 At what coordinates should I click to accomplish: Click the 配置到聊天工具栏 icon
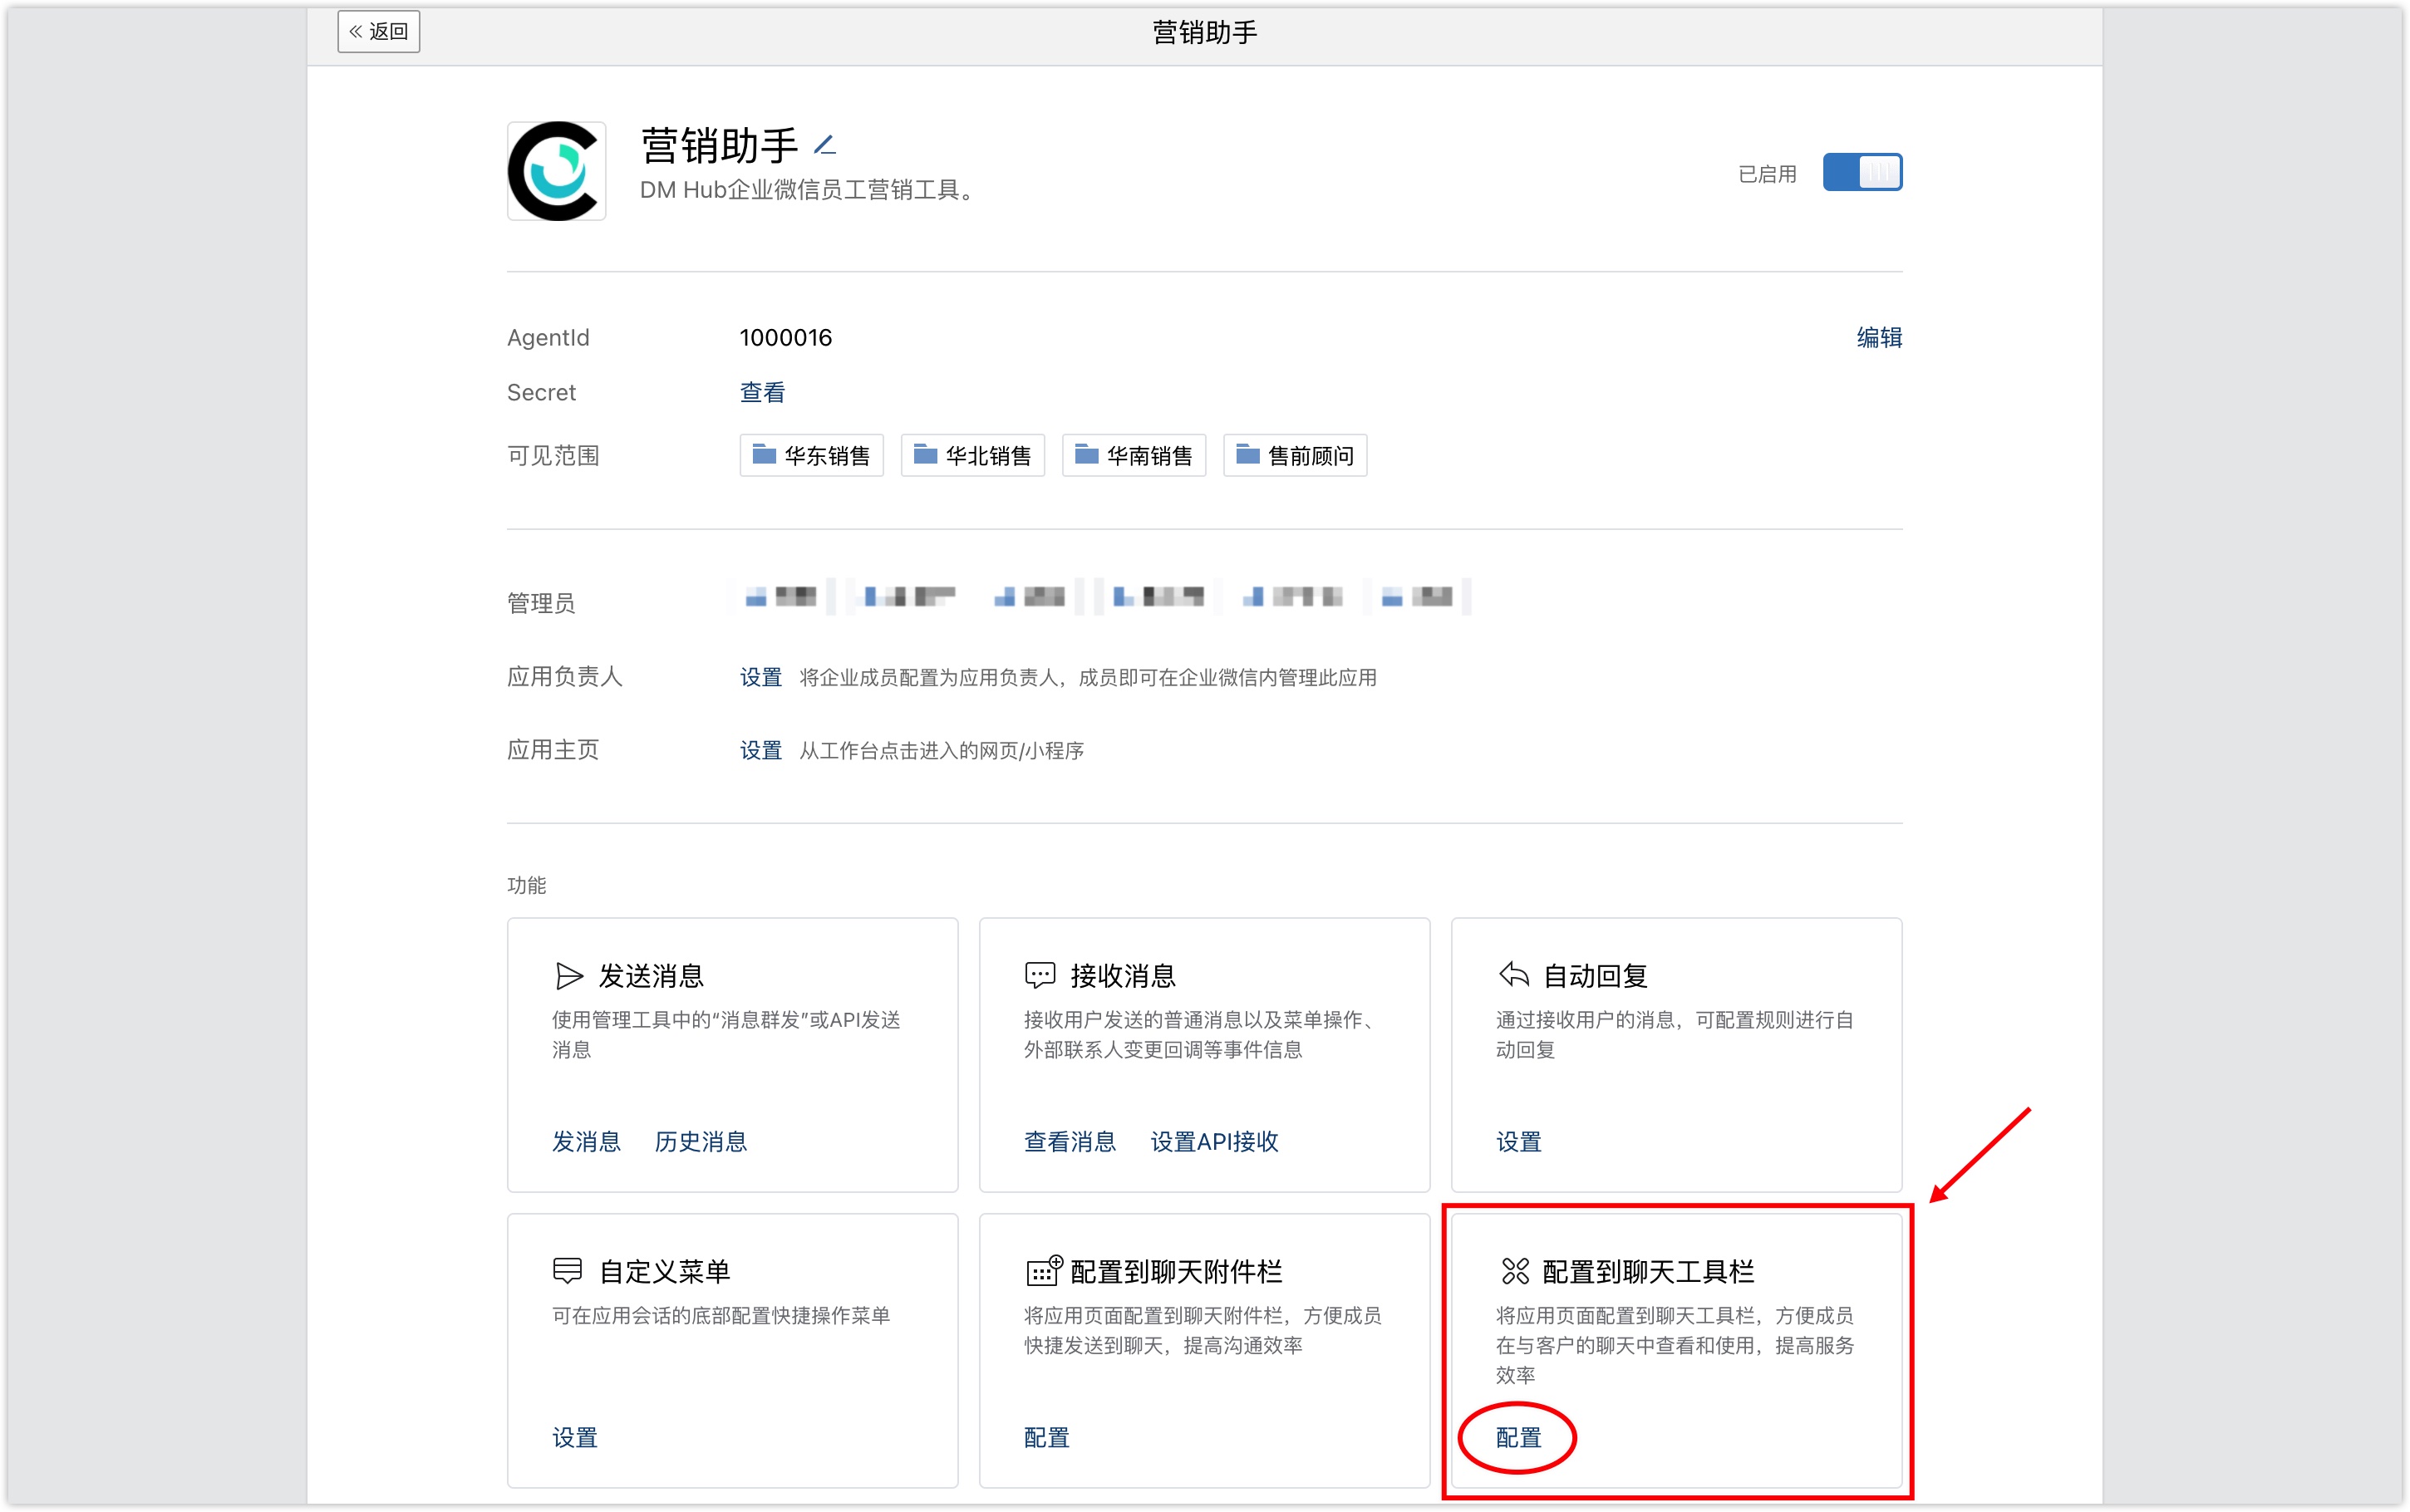coord(1515,1271)
